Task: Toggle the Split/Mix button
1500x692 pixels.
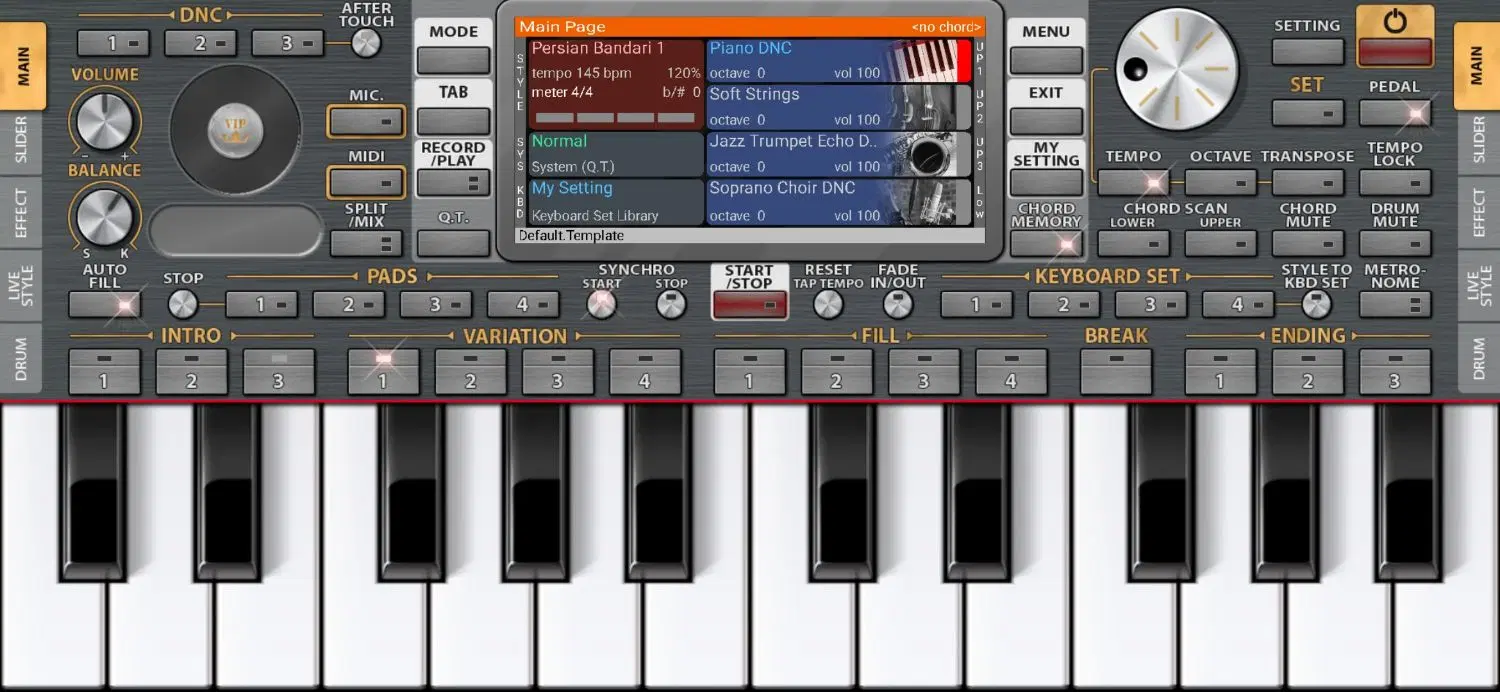Action: coord(366,243)
